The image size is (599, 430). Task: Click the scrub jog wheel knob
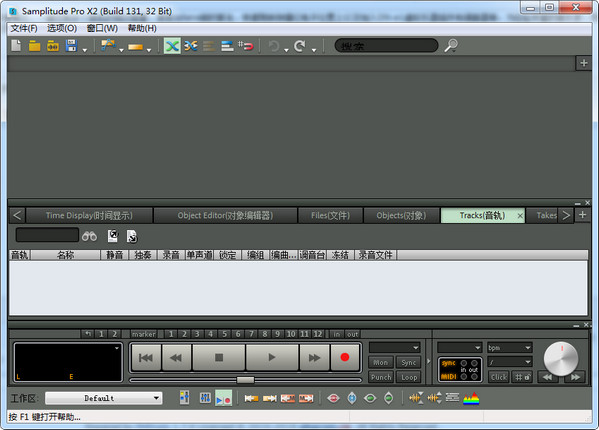pyautogui.click(x=561, y=359)
